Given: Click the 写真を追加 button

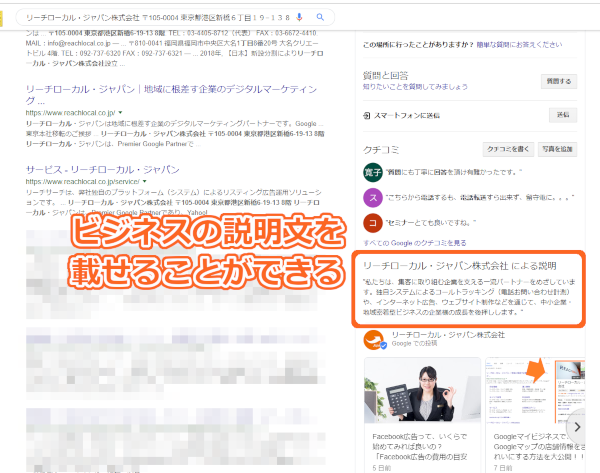Looking at the screenshot, I should (557, 149).
